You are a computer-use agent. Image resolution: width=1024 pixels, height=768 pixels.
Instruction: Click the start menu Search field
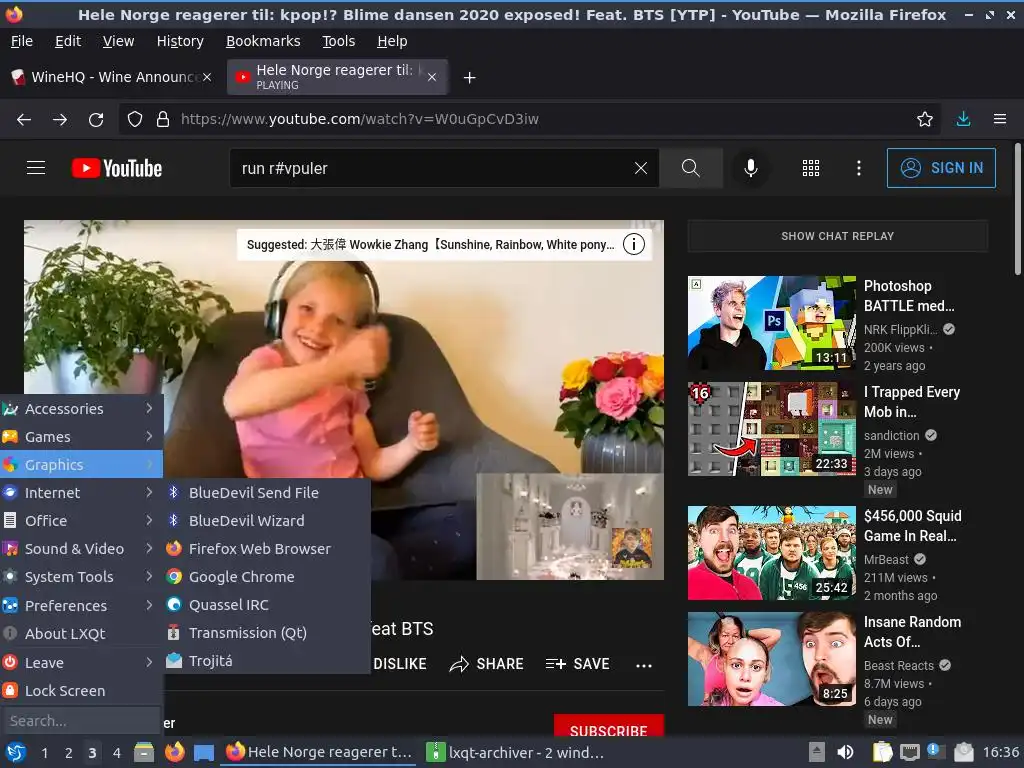coord(80,721)
